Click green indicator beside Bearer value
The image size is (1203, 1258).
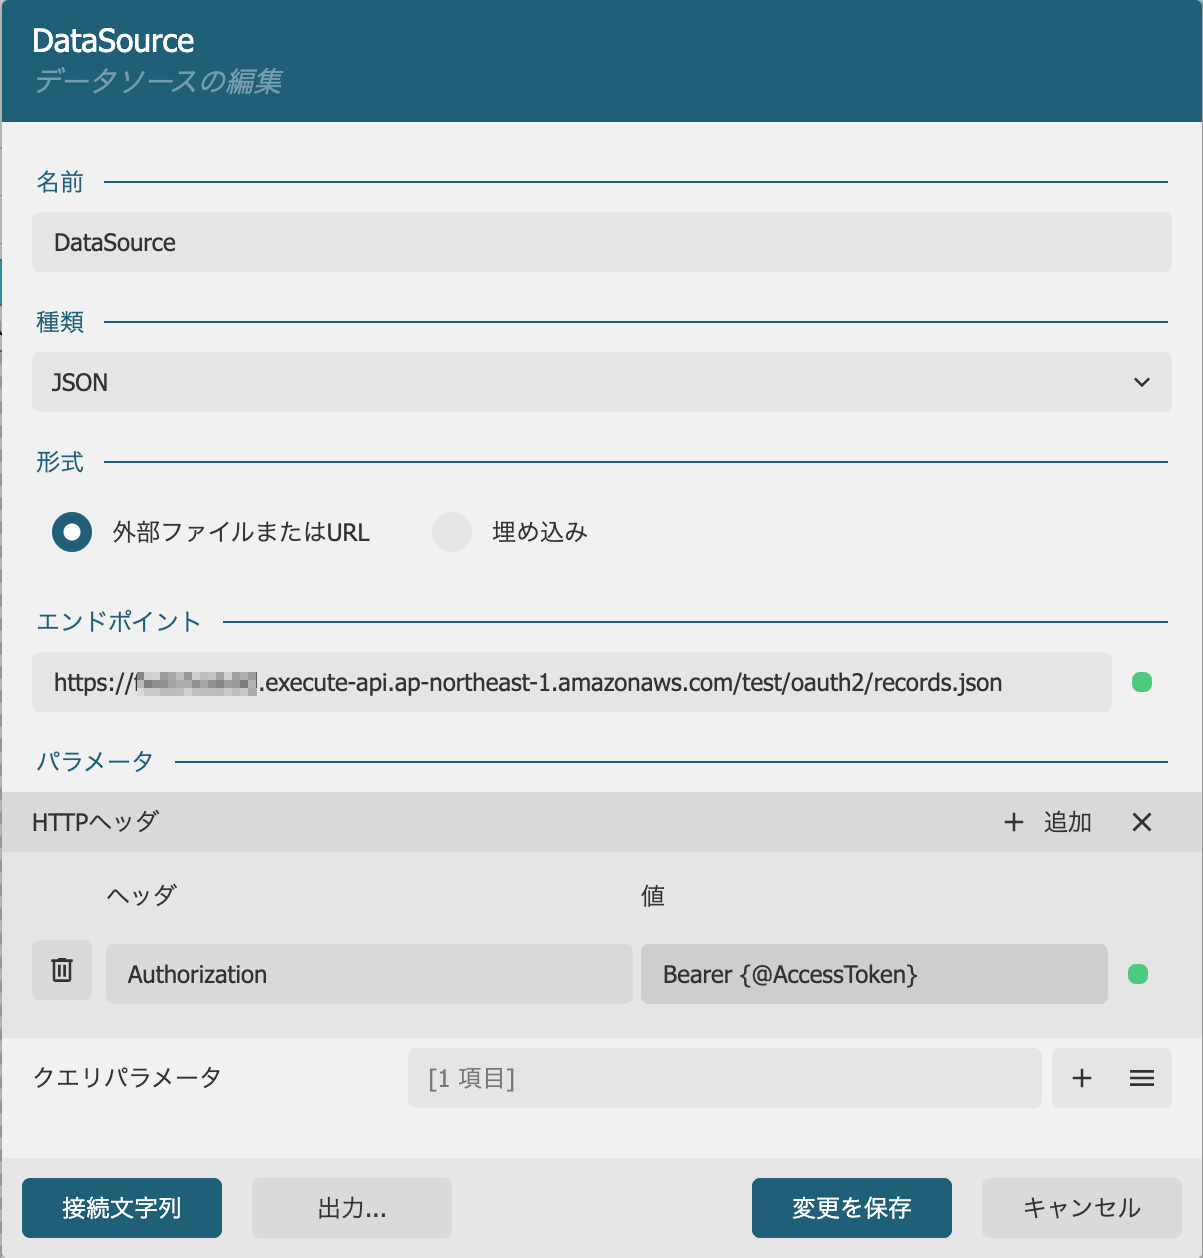pyautogui.click(x=1138, y=974)
